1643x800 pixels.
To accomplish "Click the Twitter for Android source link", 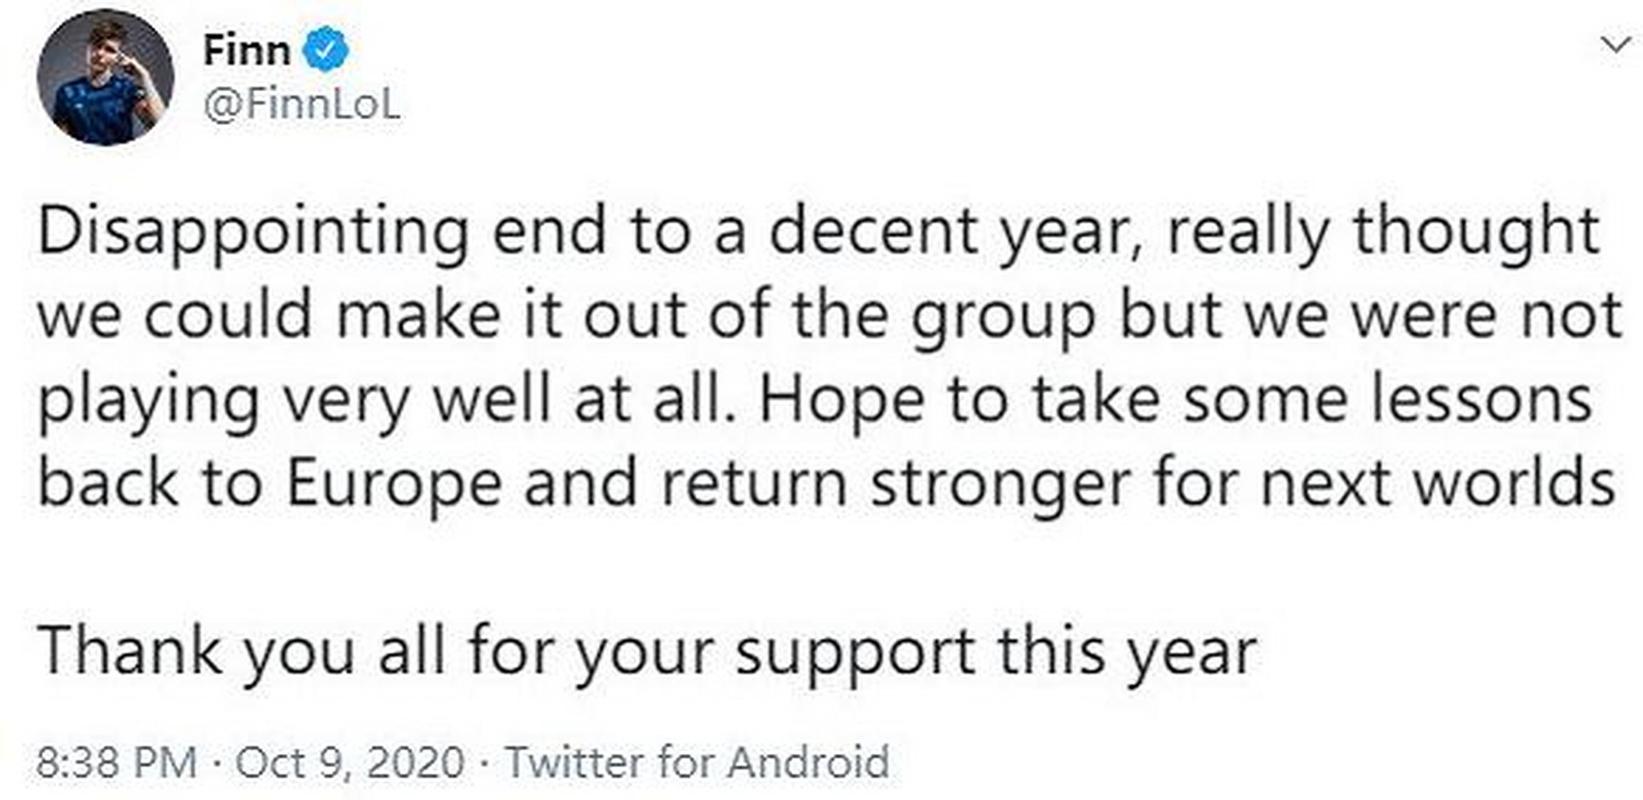I will click(x=697, y=763).
